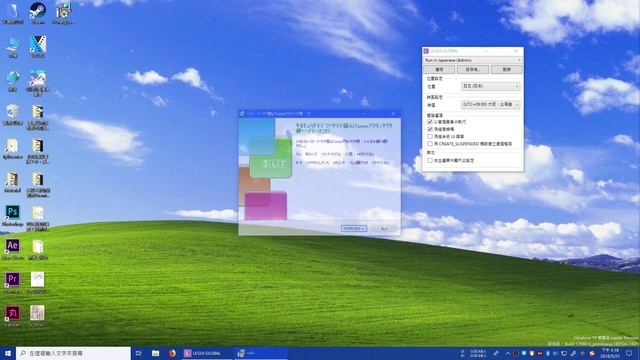Launch Firefox from the taskbar

pos(172,353)
